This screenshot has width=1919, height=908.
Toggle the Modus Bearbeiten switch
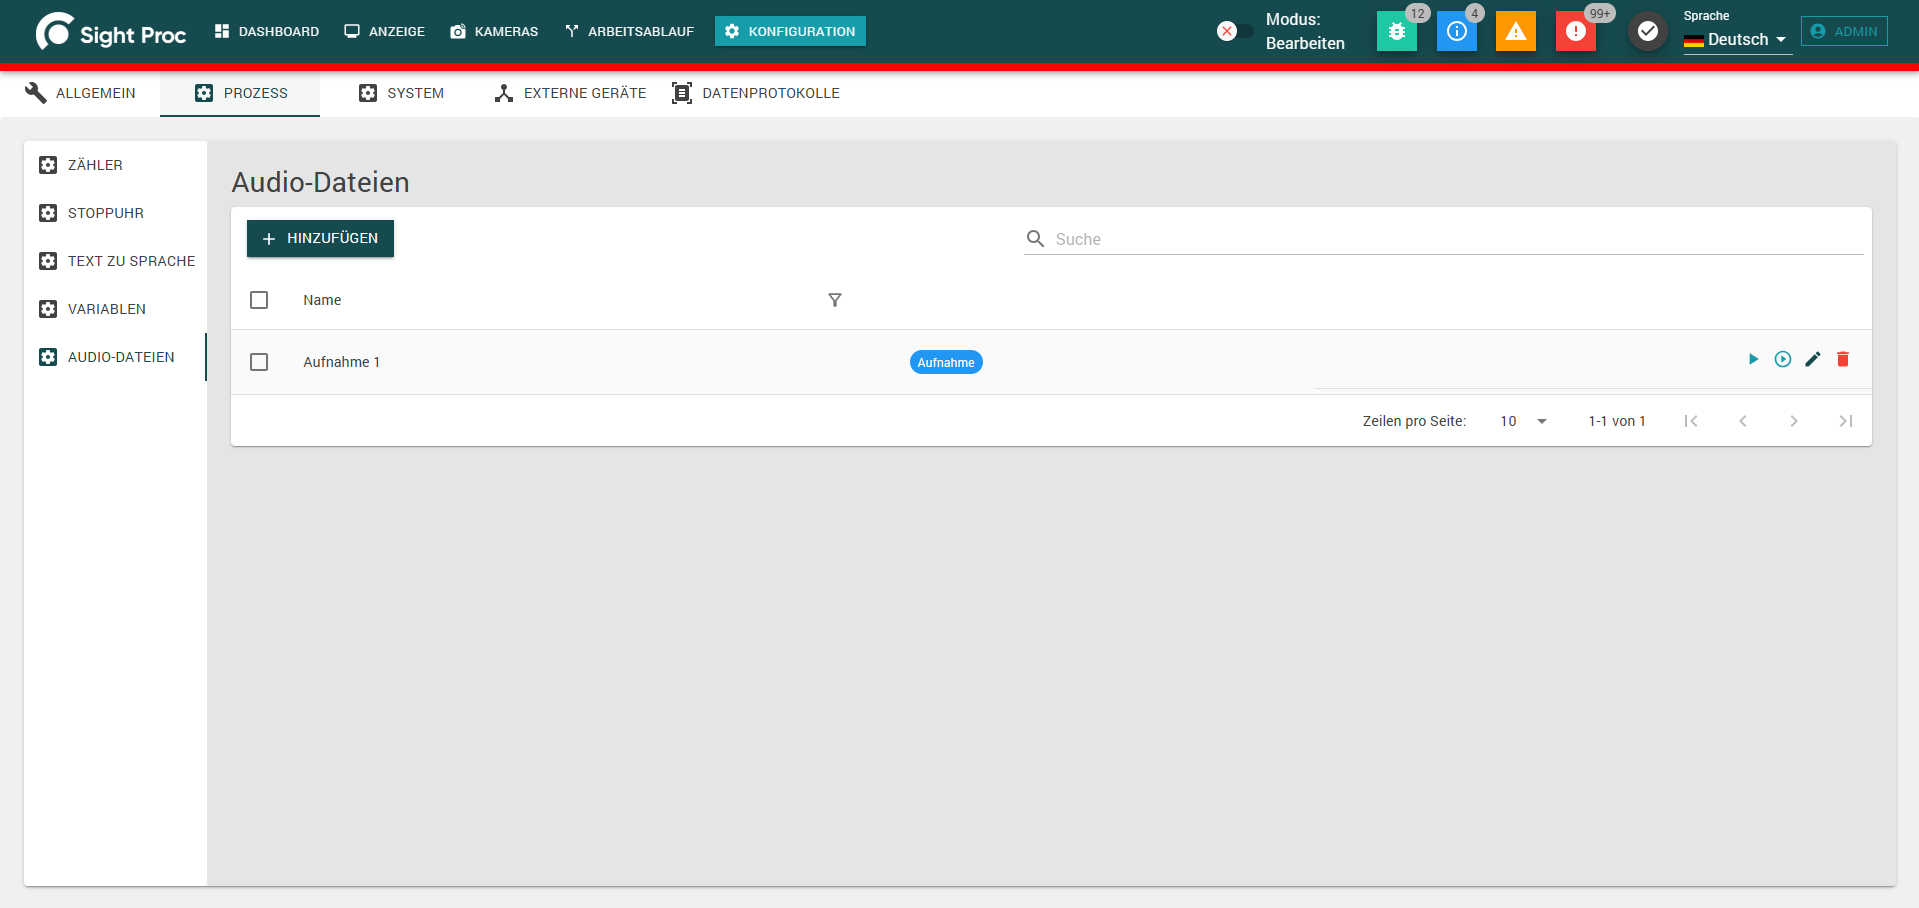point(1234,31)
